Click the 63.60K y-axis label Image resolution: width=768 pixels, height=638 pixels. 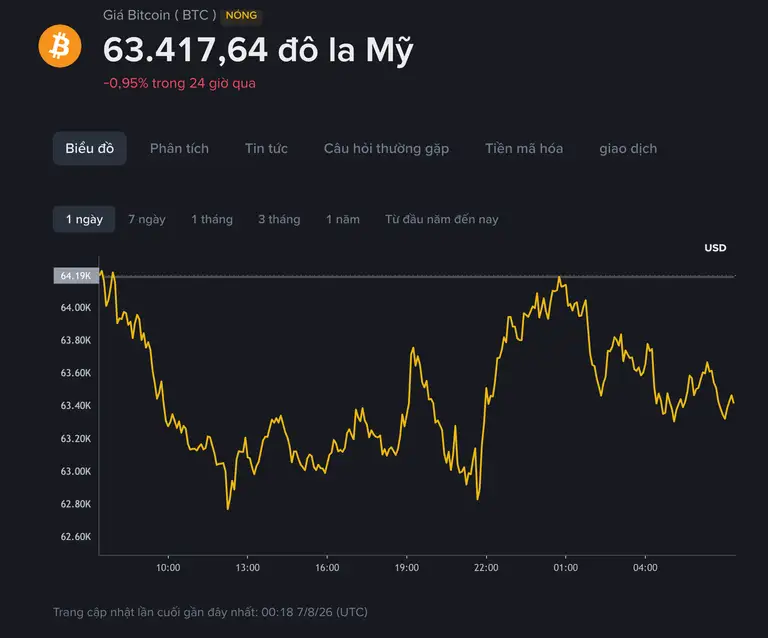coord(76,373)
